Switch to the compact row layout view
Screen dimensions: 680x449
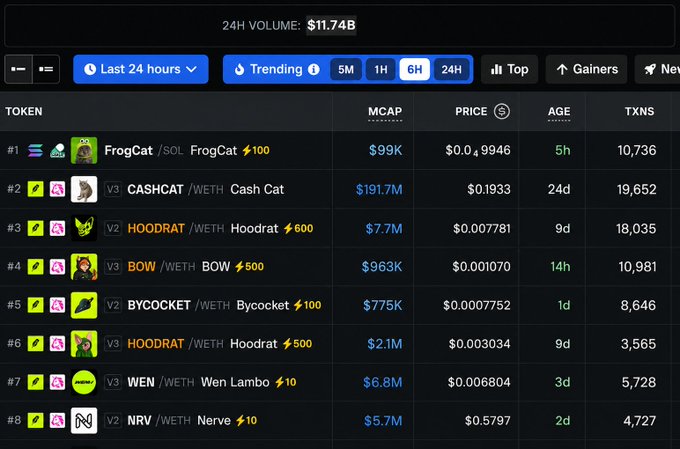pos(18,69)
